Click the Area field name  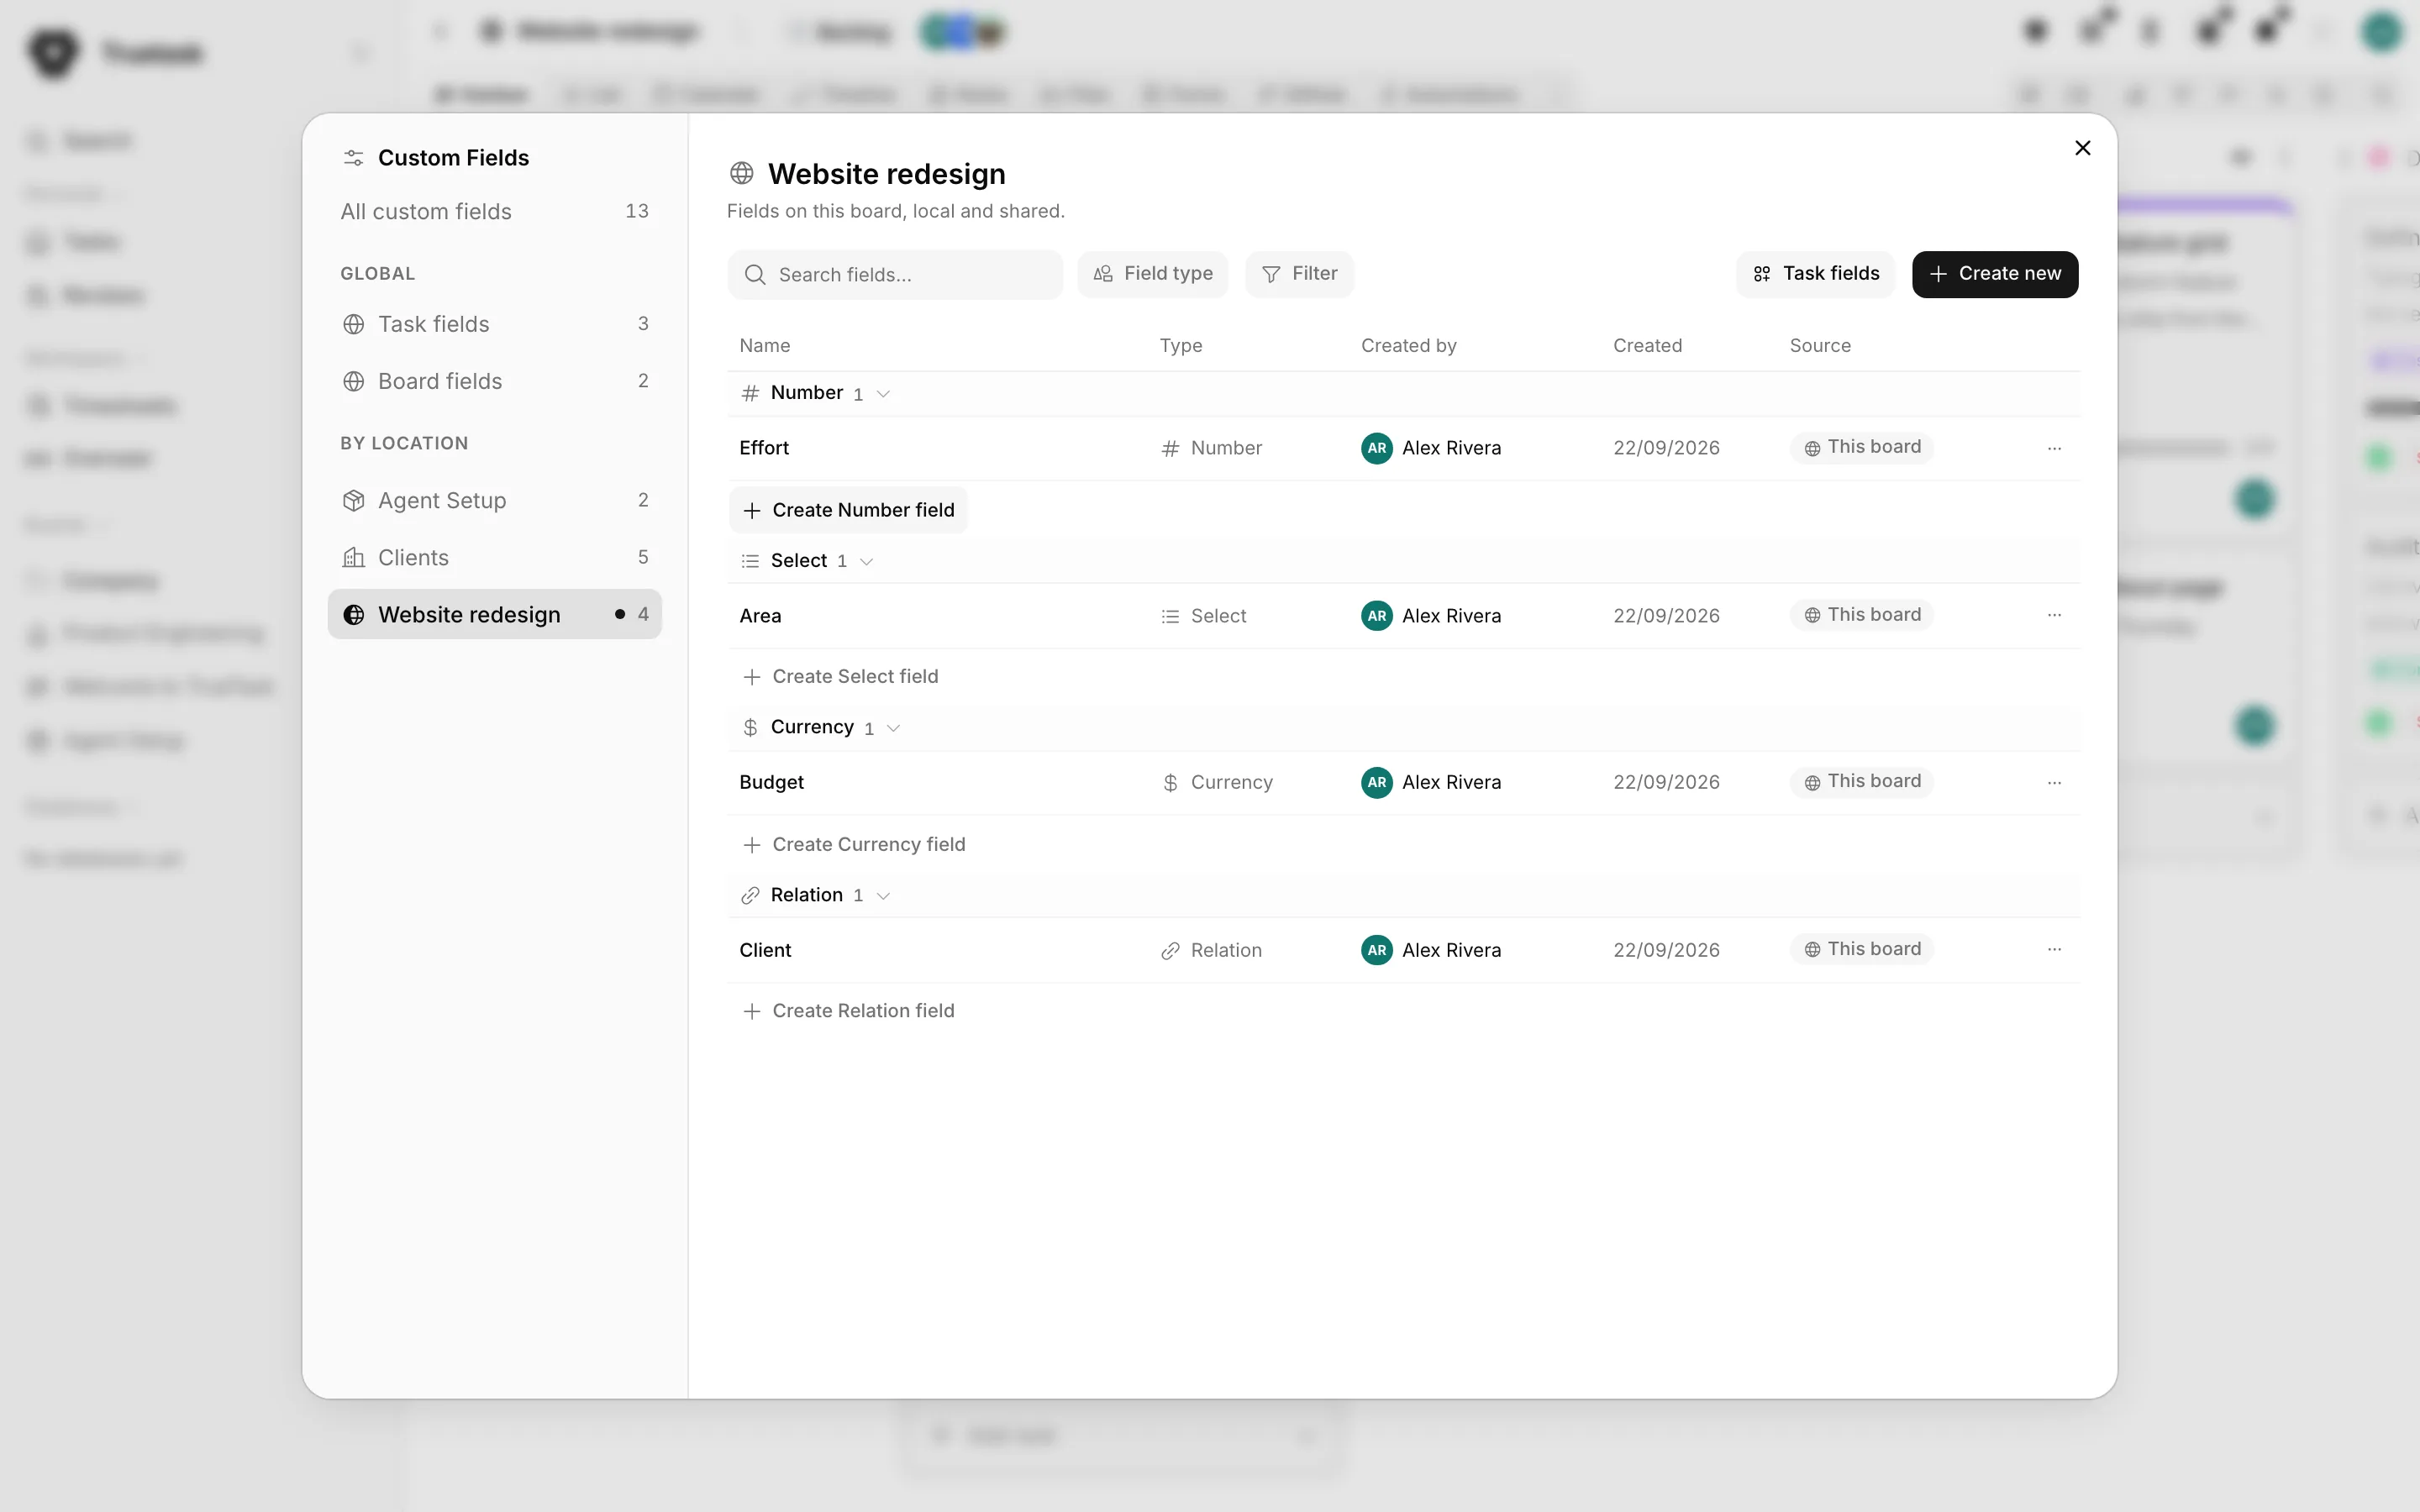coord(760,616)
